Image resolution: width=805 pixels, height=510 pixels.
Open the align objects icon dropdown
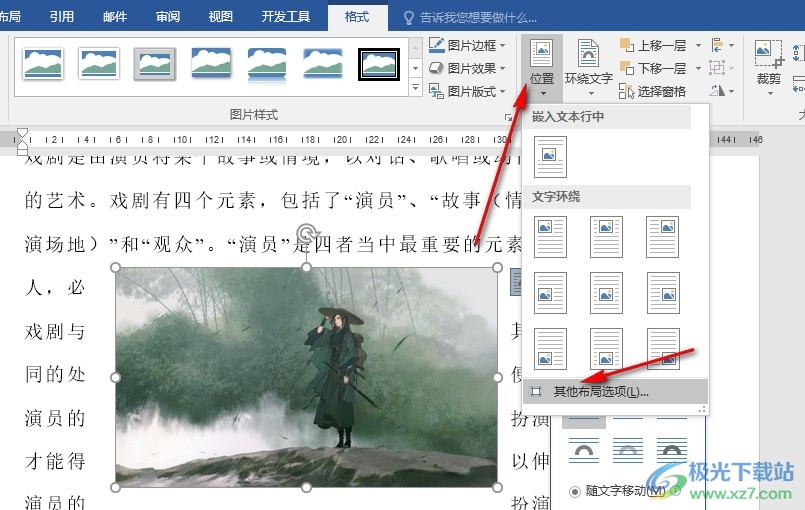722,45
